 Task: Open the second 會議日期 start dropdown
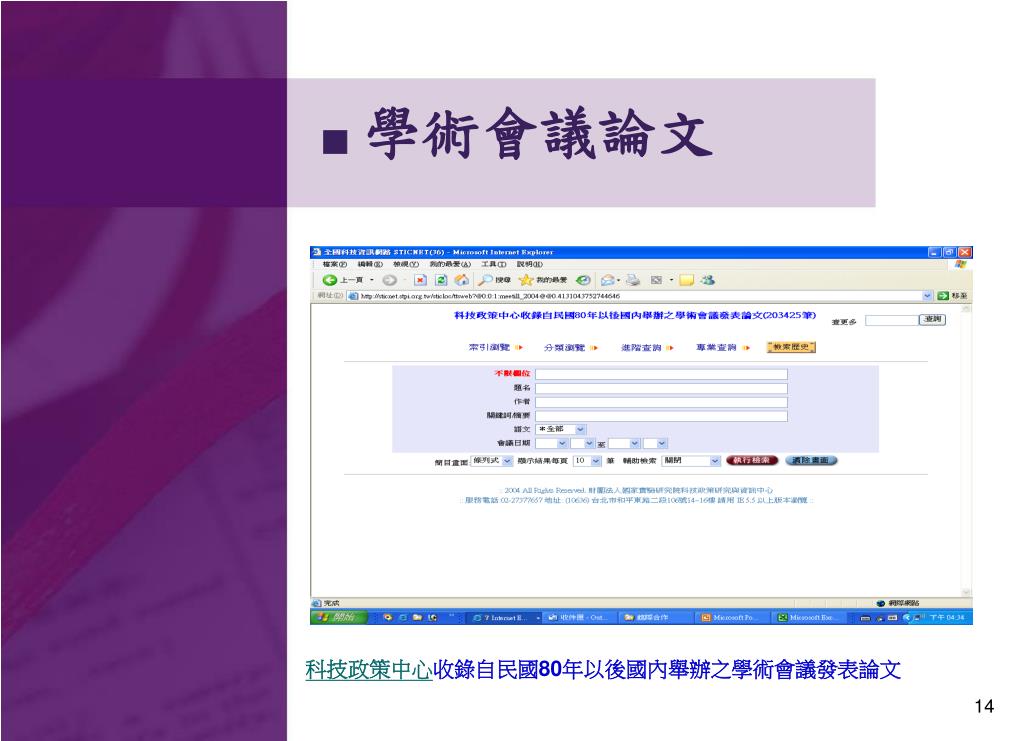pos(582,443)
